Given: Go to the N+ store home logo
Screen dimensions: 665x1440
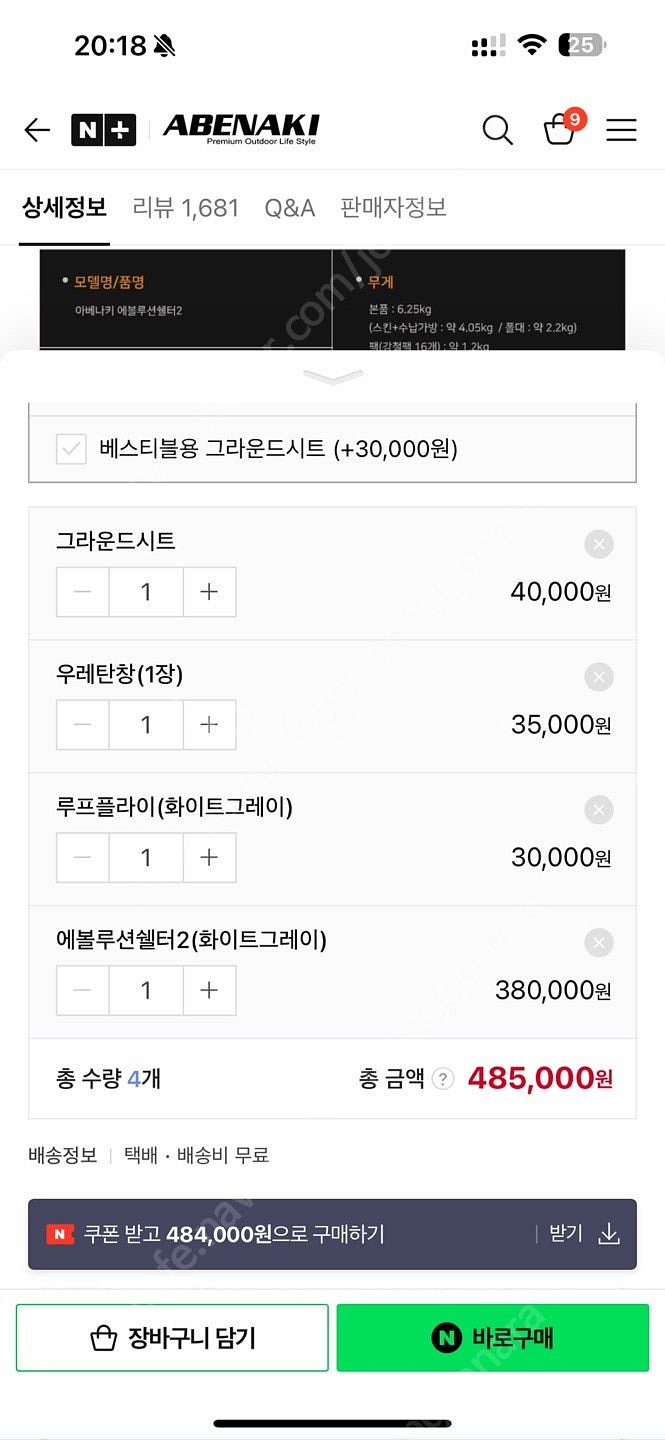Looking at the screenshot, I should point(103,130).
